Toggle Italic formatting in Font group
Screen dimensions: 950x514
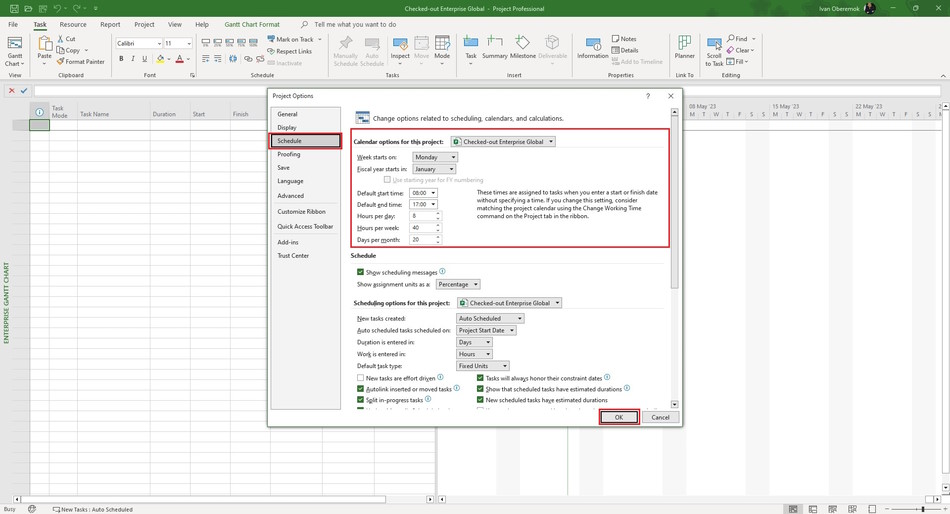click(133, 59)
